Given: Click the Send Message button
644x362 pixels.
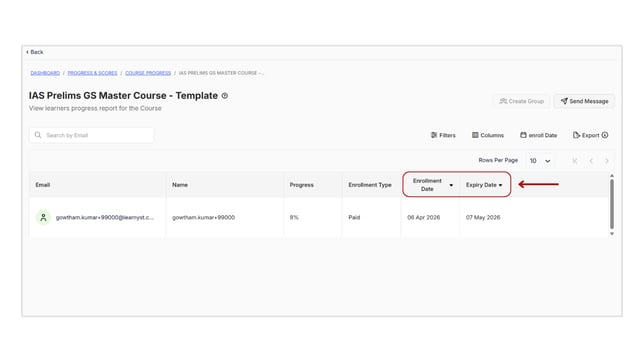Looking at the screenshot, I should tap(584, 101).
